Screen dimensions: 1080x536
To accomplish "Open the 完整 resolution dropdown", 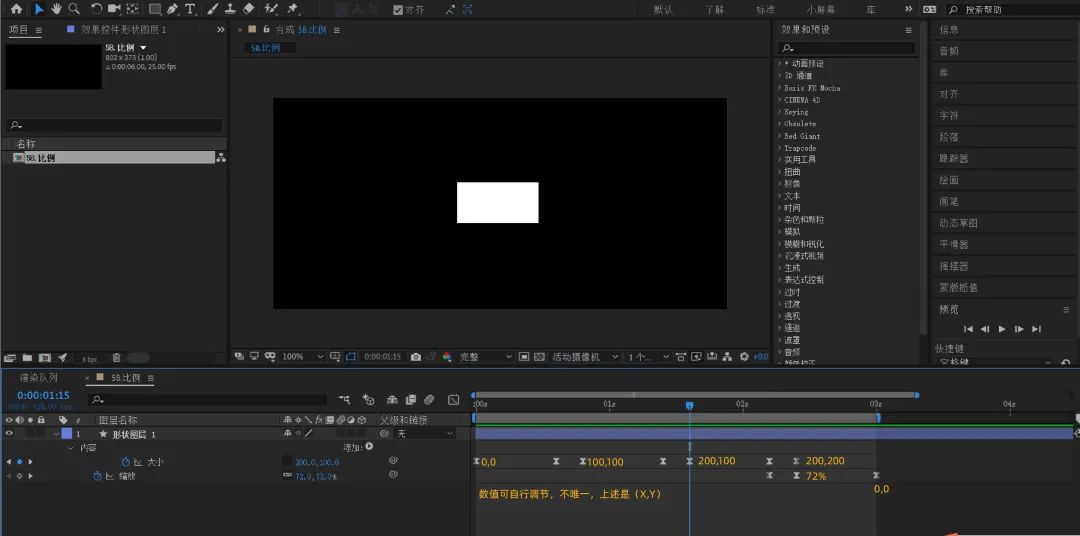I will click(486, 357).
